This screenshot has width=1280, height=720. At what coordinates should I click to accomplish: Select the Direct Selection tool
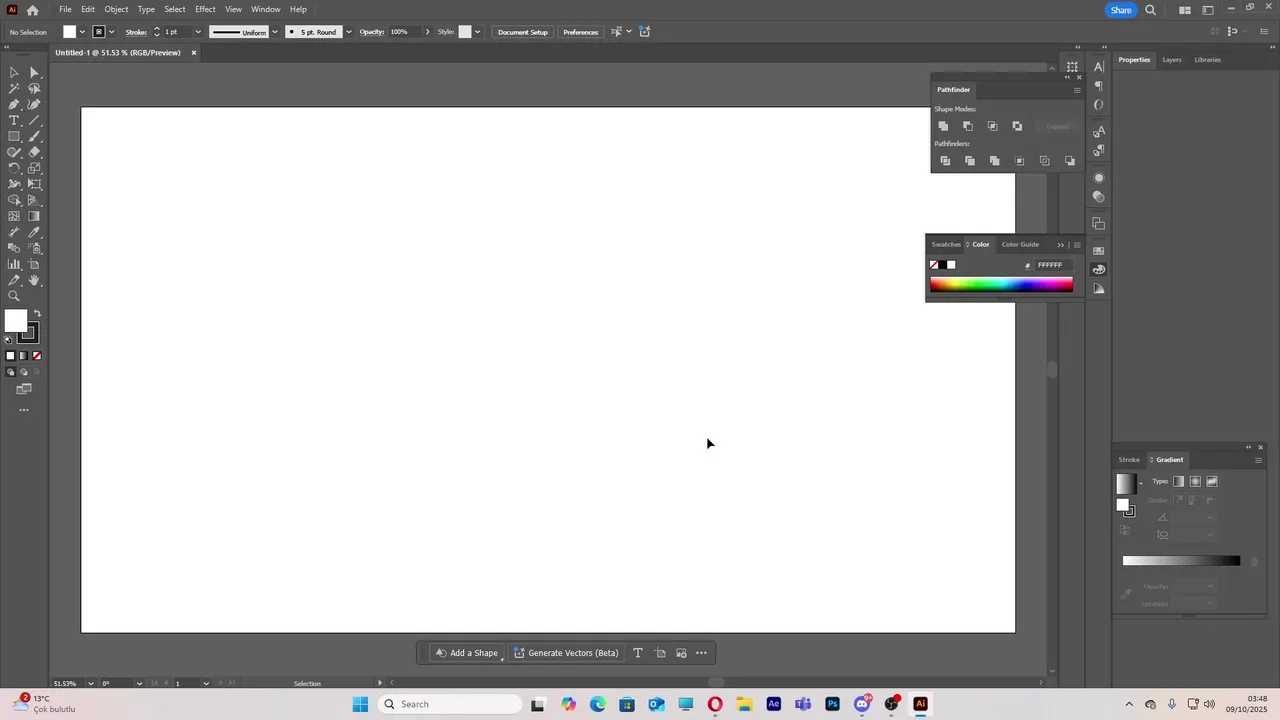34,72
